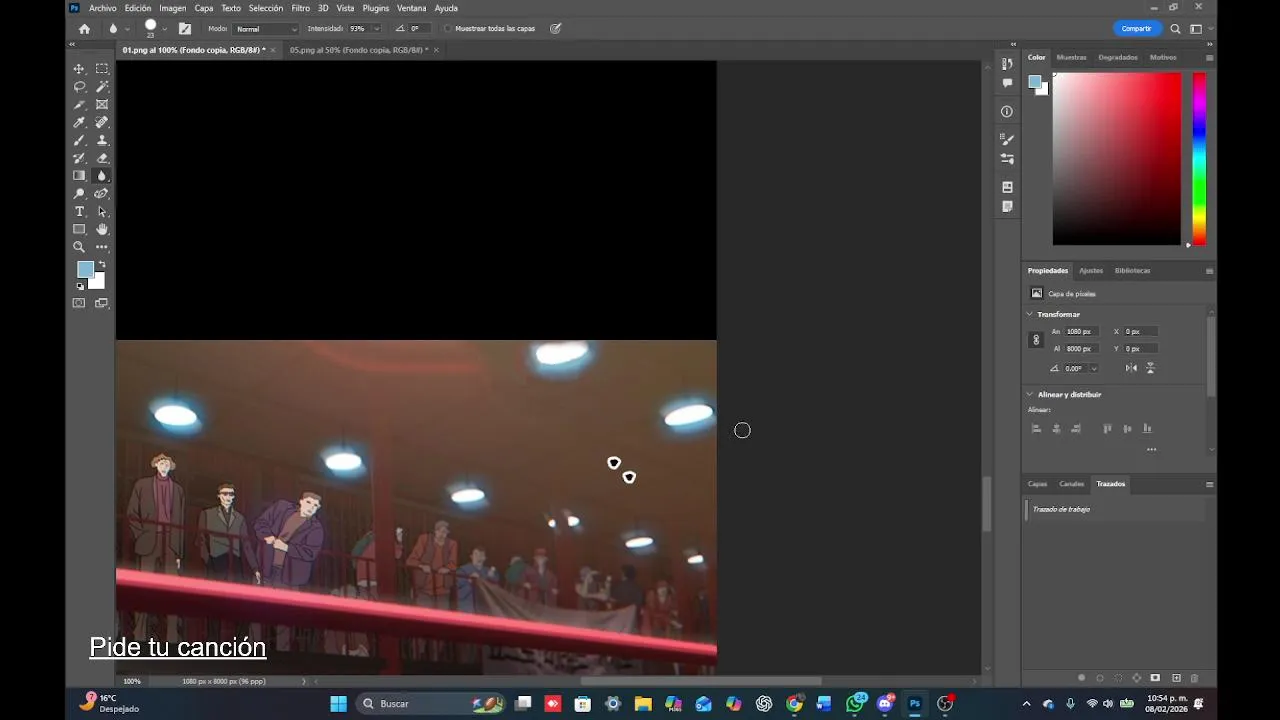Select the Healing Brush tool
The width and height of the screenshot is (1280, 720).
(102, 122)
